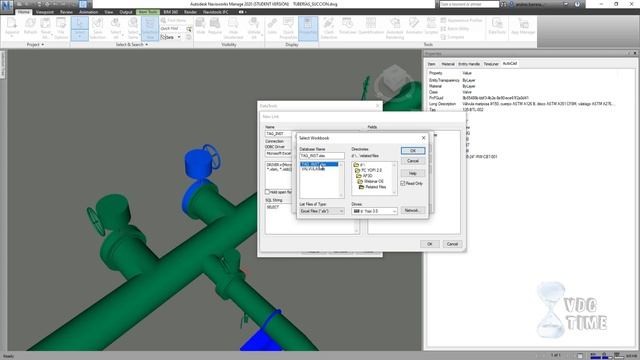Click the Hide Unselected icon
640x360 pixels.
click(233, 28)
